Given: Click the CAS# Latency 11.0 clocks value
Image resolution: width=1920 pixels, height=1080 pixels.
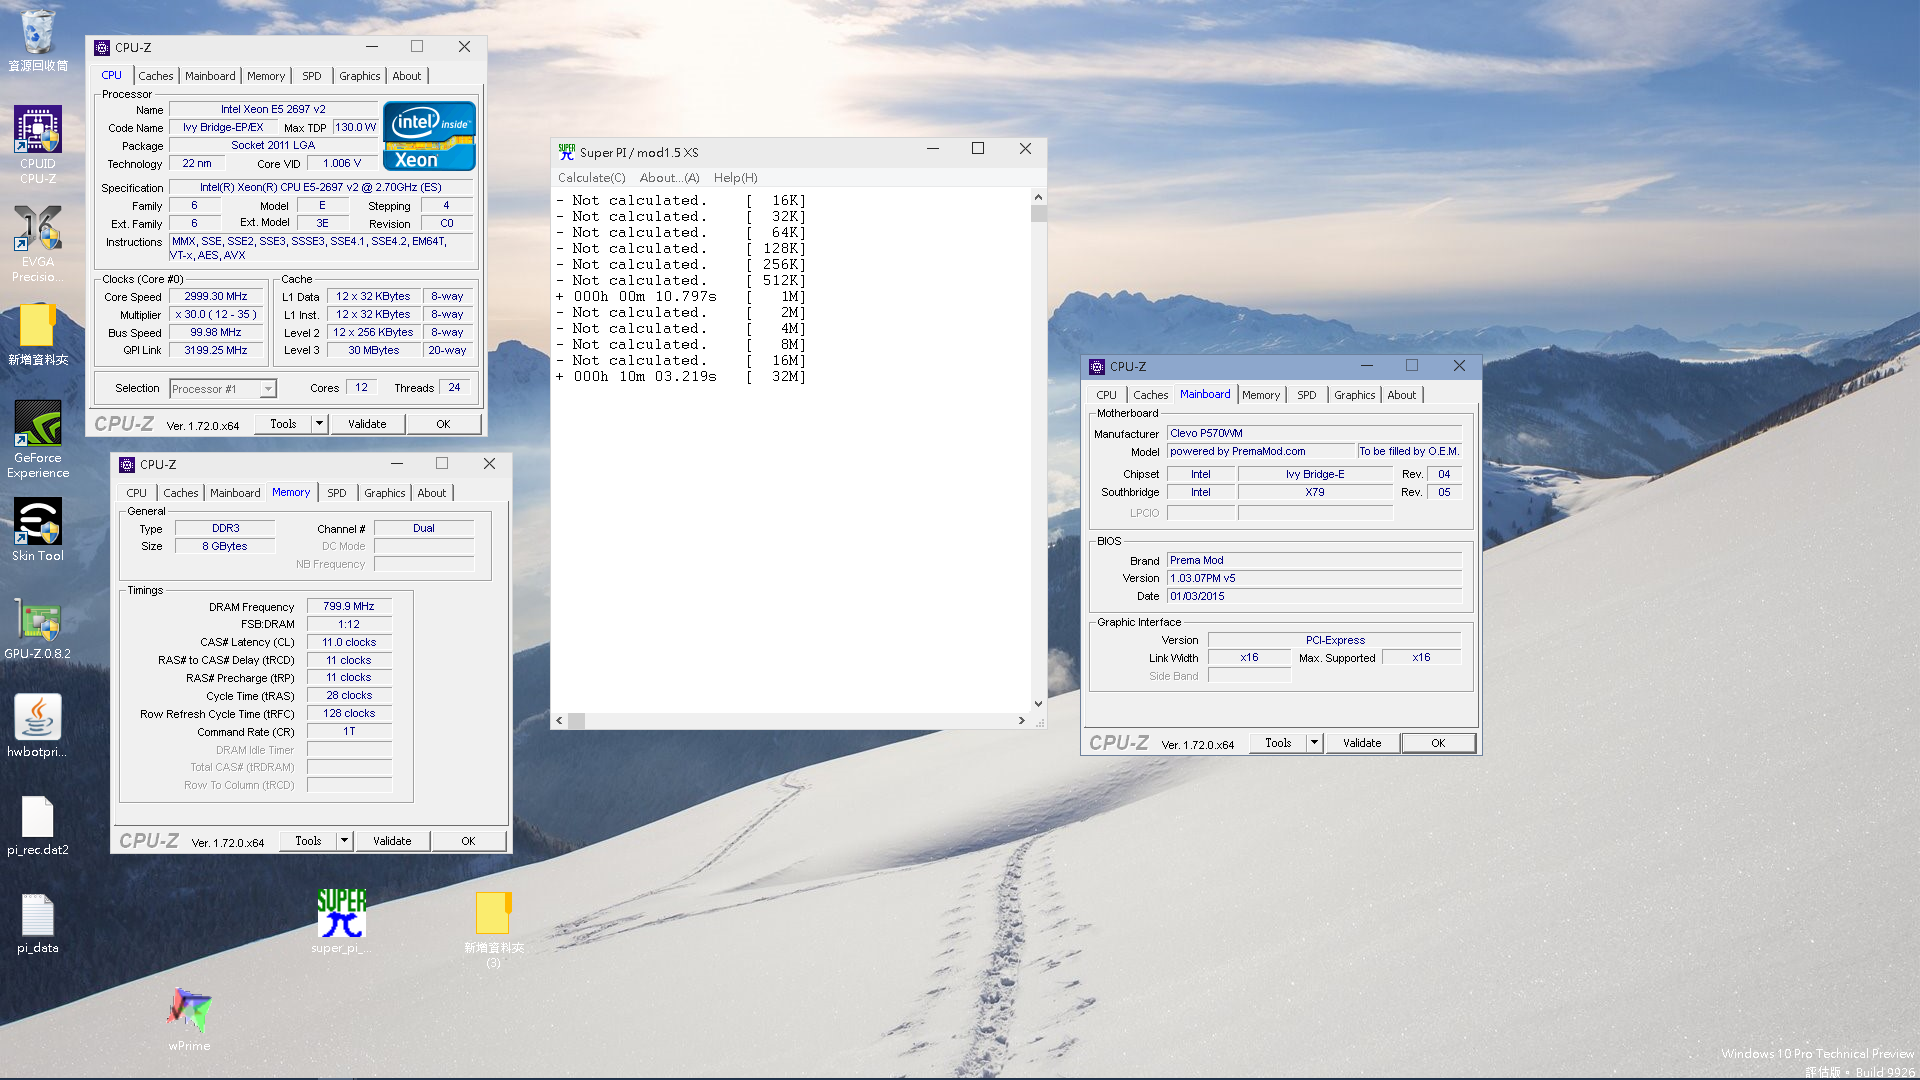Looking at the screenshot, I should click(x=349, y=643).
